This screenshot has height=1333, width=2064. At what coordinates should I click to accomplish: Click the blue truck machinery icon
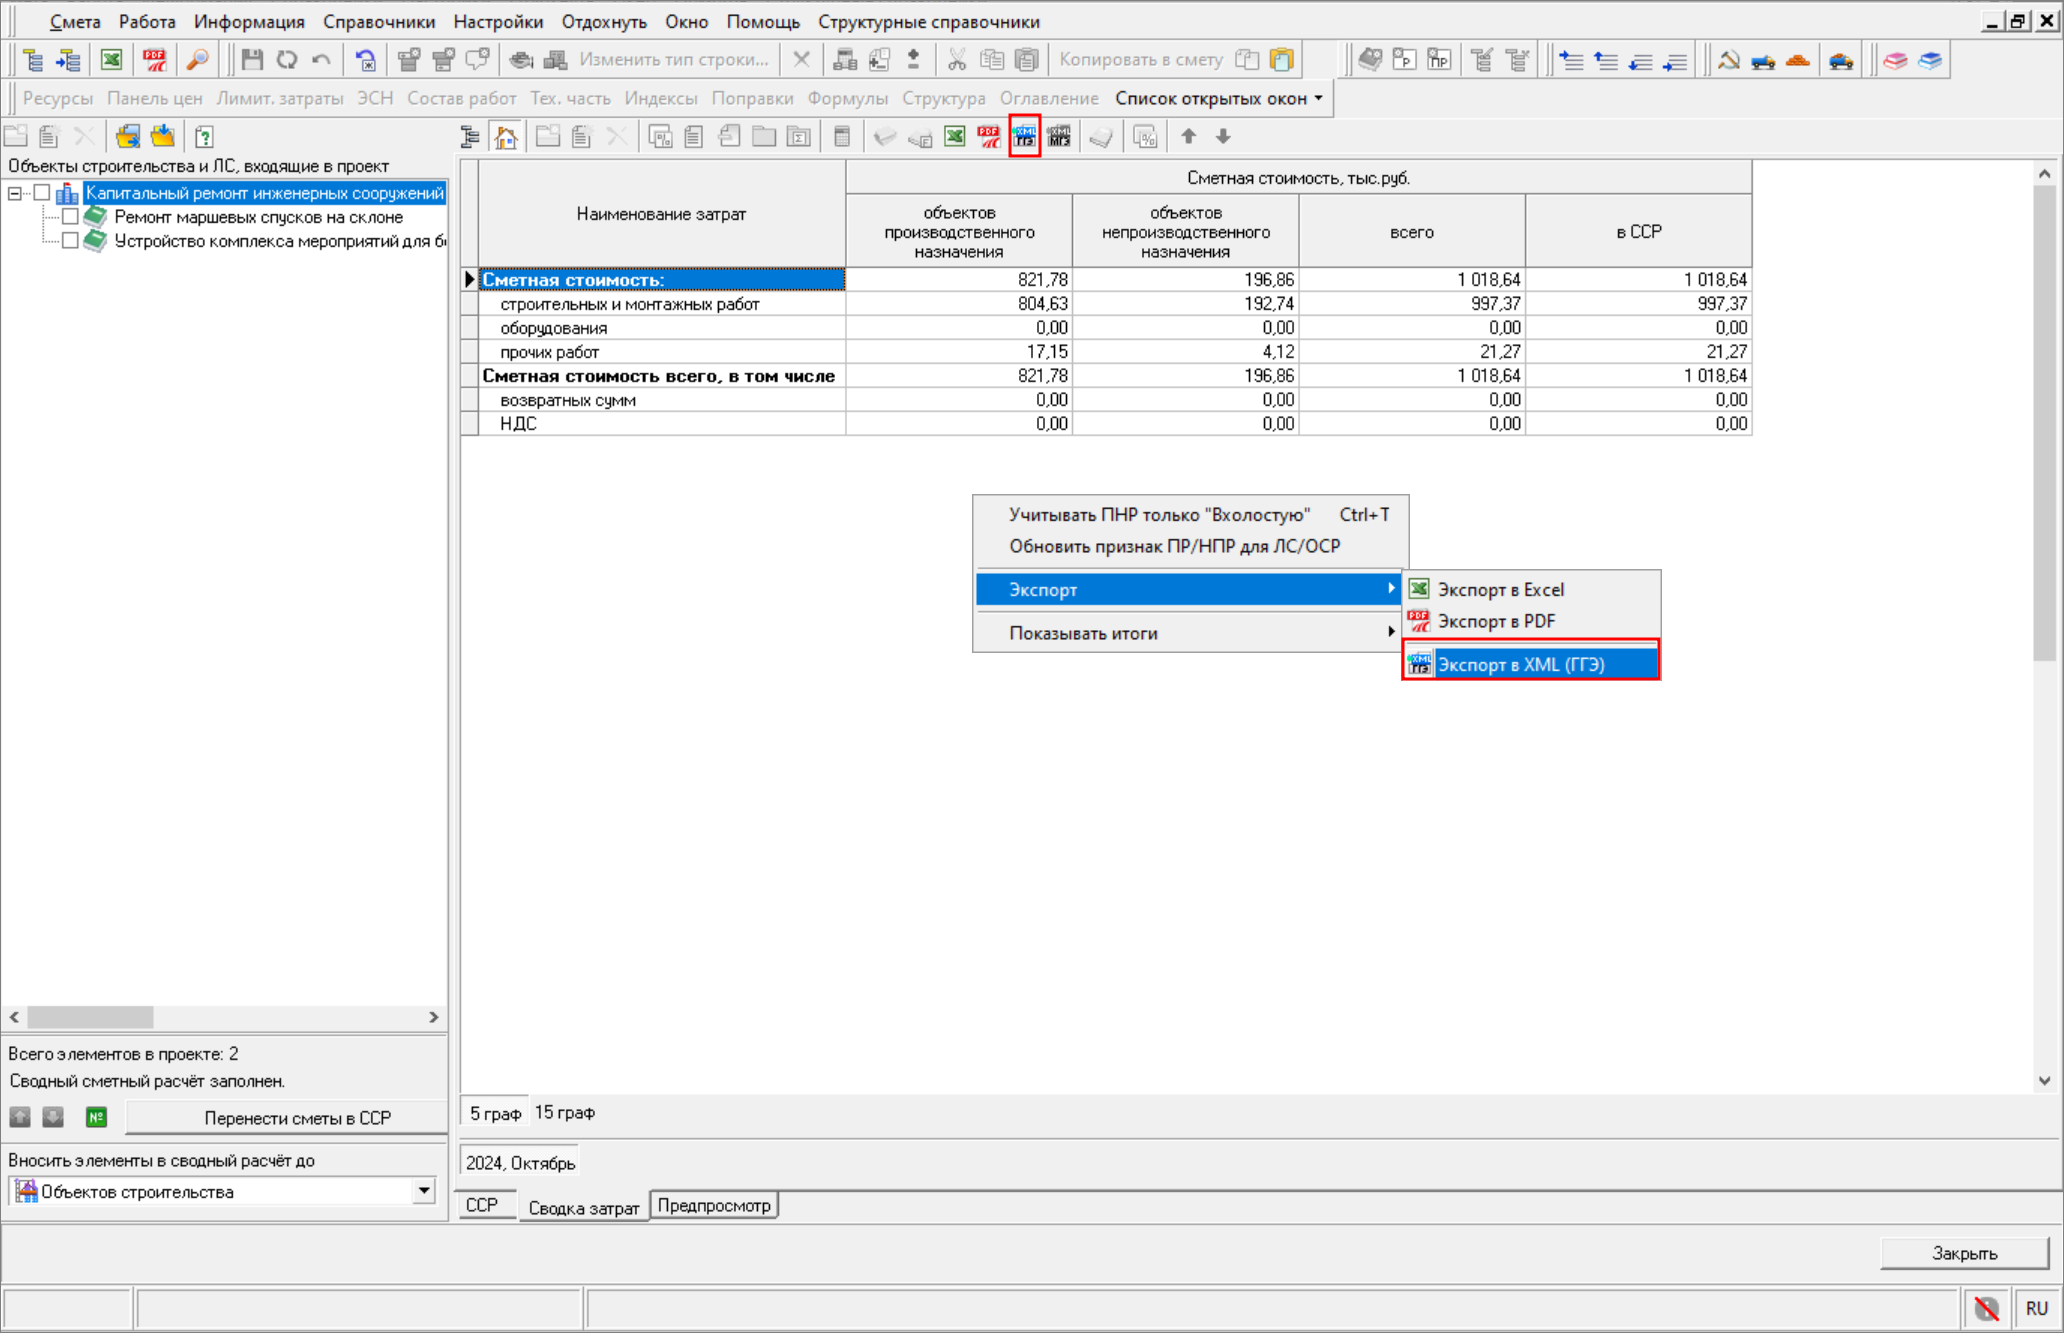[x=1763, y=60]
